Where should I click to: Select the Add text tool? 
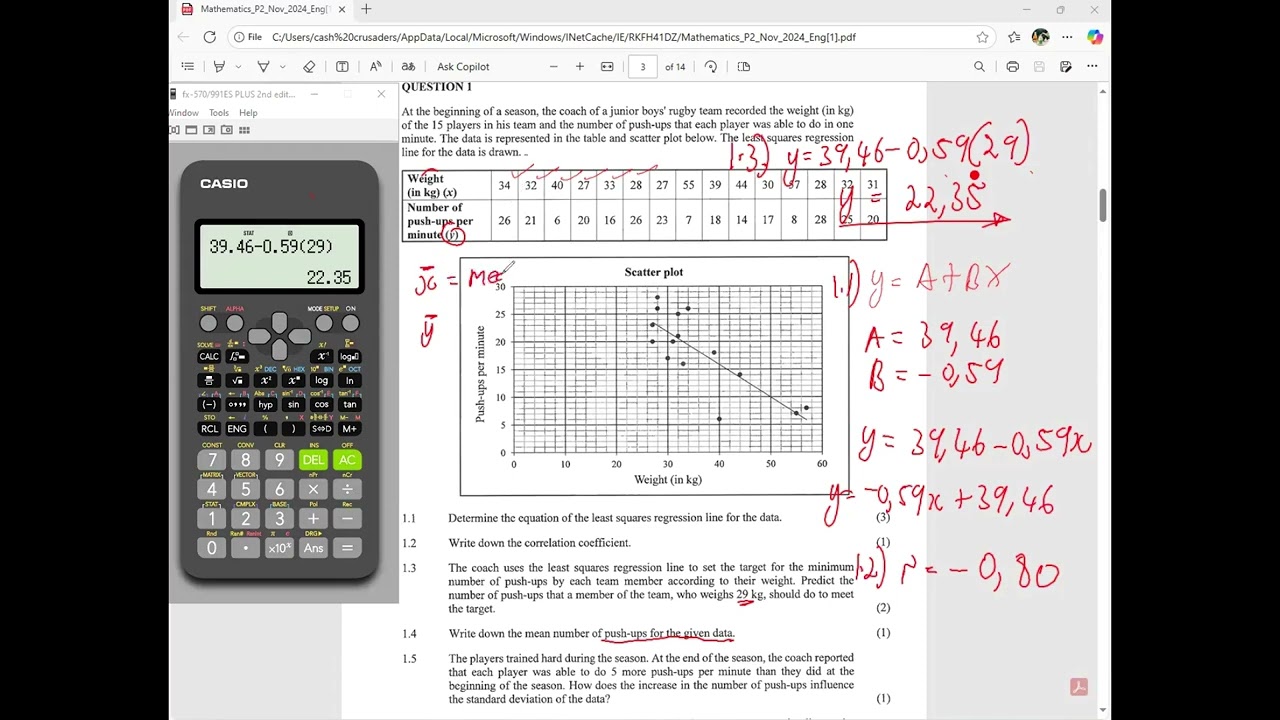342,67
